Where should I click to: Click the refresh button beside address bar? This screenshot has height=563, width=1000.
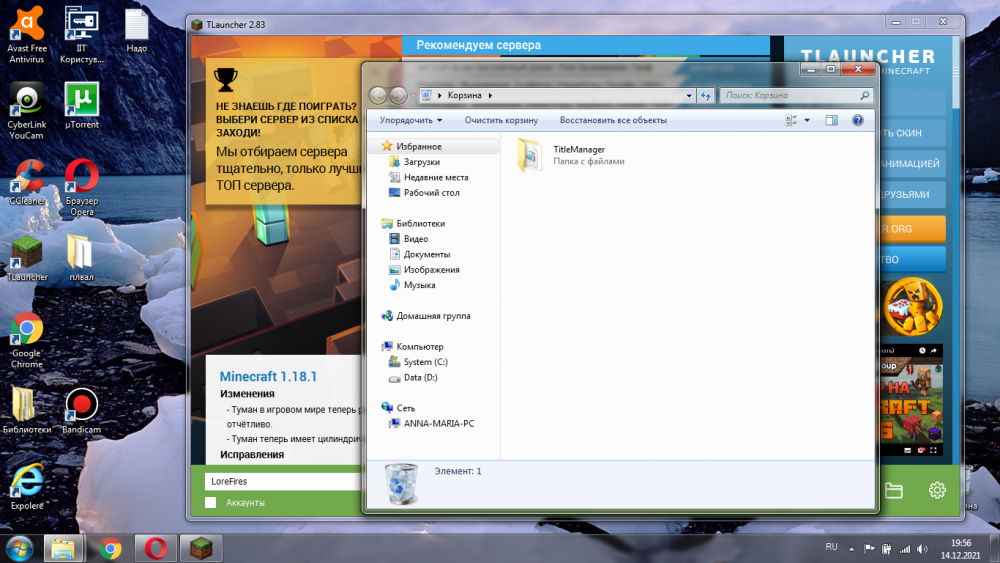pos(705,95)
